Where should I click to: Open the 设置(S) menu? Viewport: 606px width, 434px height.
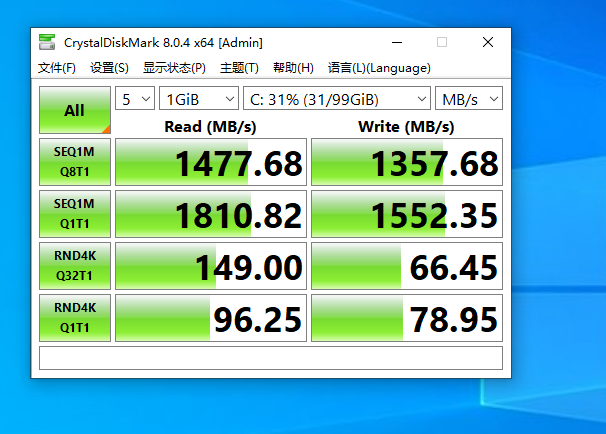point(109,68)
